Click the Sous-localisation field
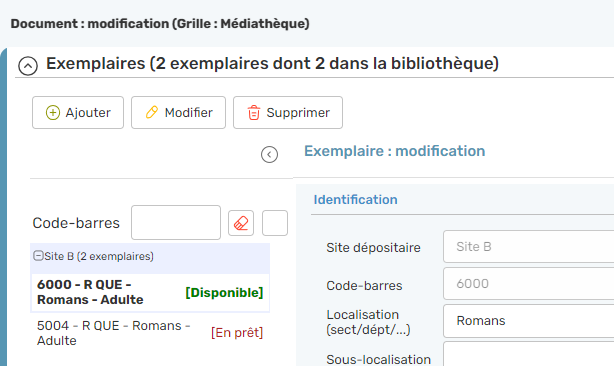The height and width of the screenshot is (366, 614). click(x=529, y=354)
